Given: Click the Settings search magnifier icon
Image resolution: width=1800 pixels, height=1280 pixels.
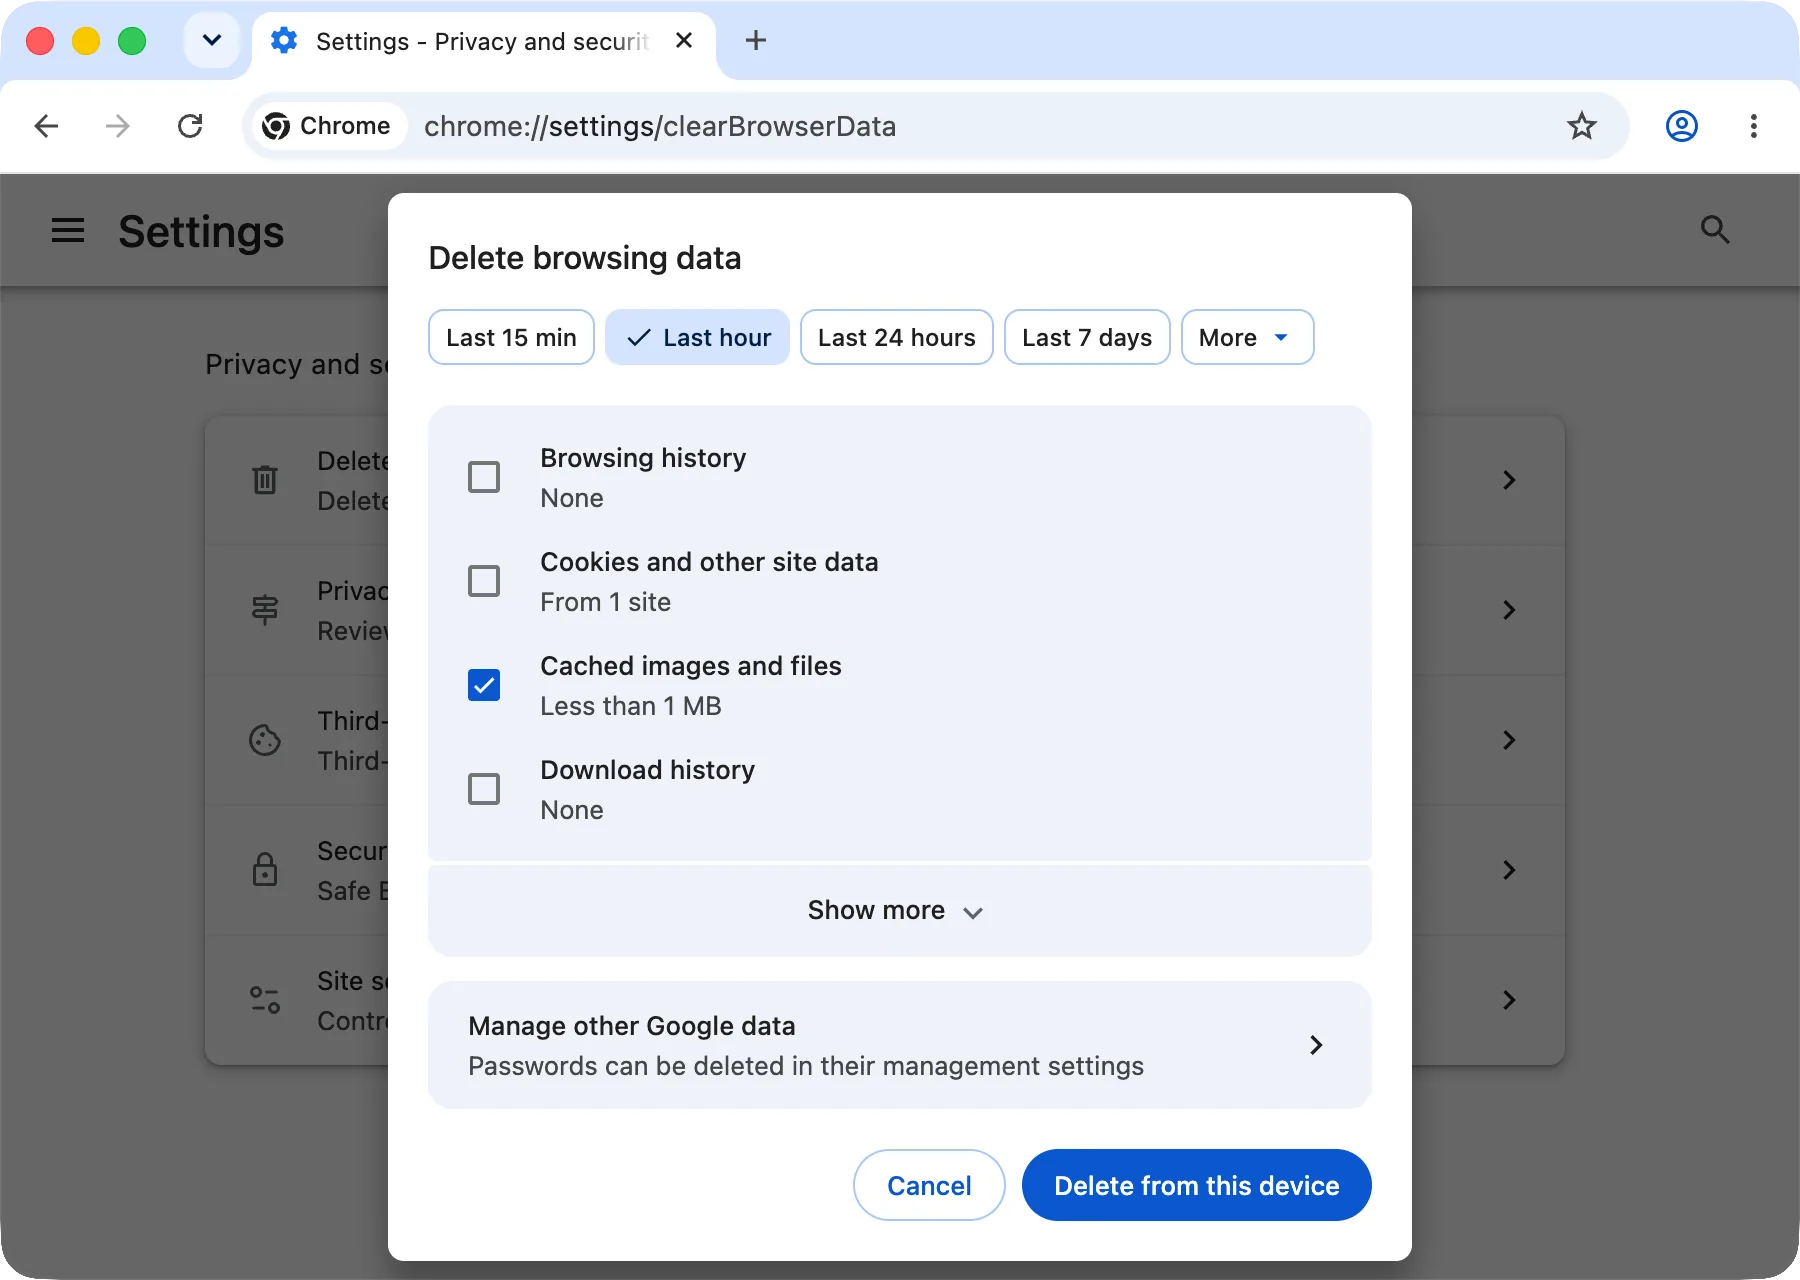Looking at the screenshot, I should pos(1715,229).
